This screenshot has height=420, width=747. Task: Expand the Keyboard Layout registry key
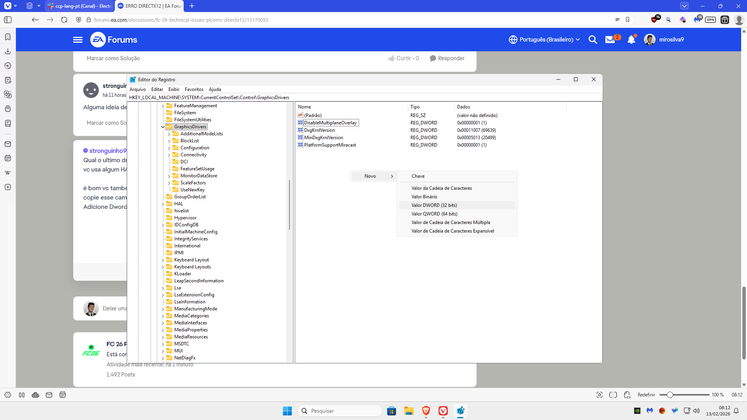tap(163, 260)
